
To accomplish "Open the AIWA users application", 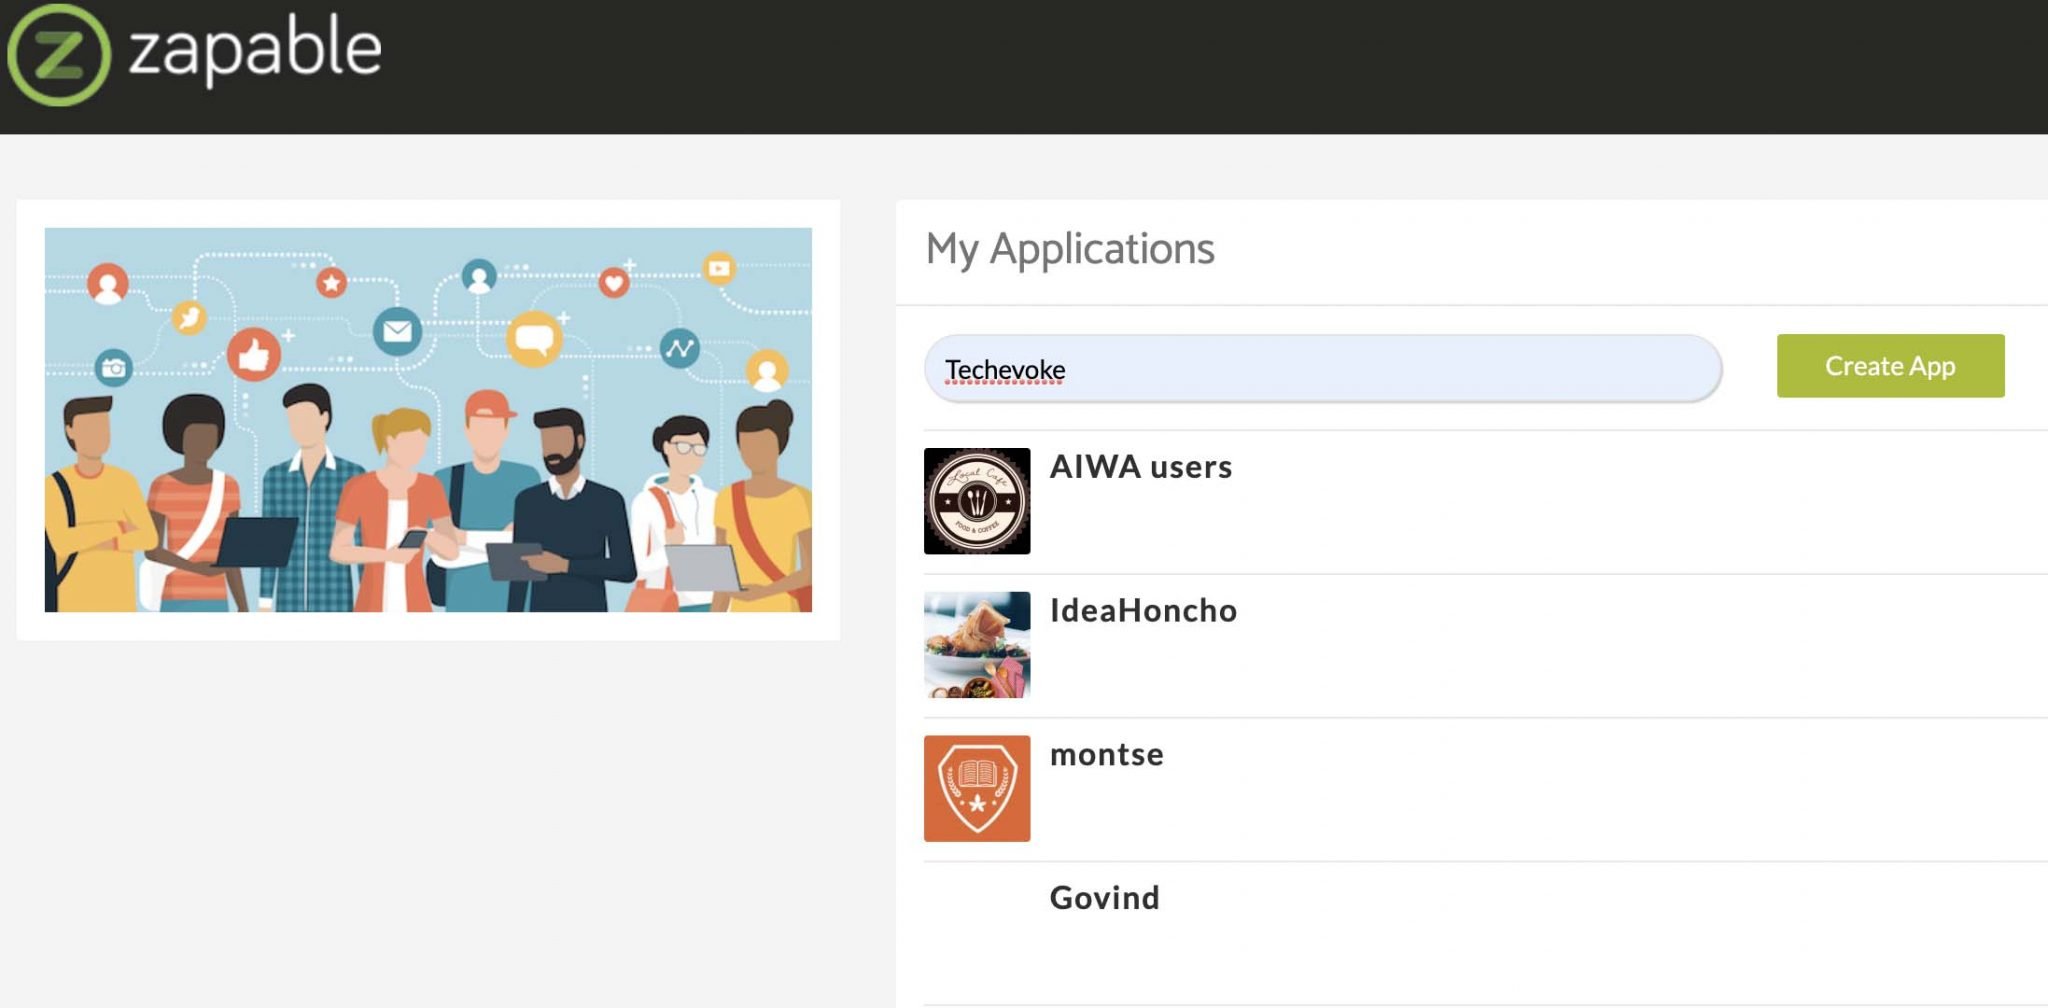I will [1140, 467].
